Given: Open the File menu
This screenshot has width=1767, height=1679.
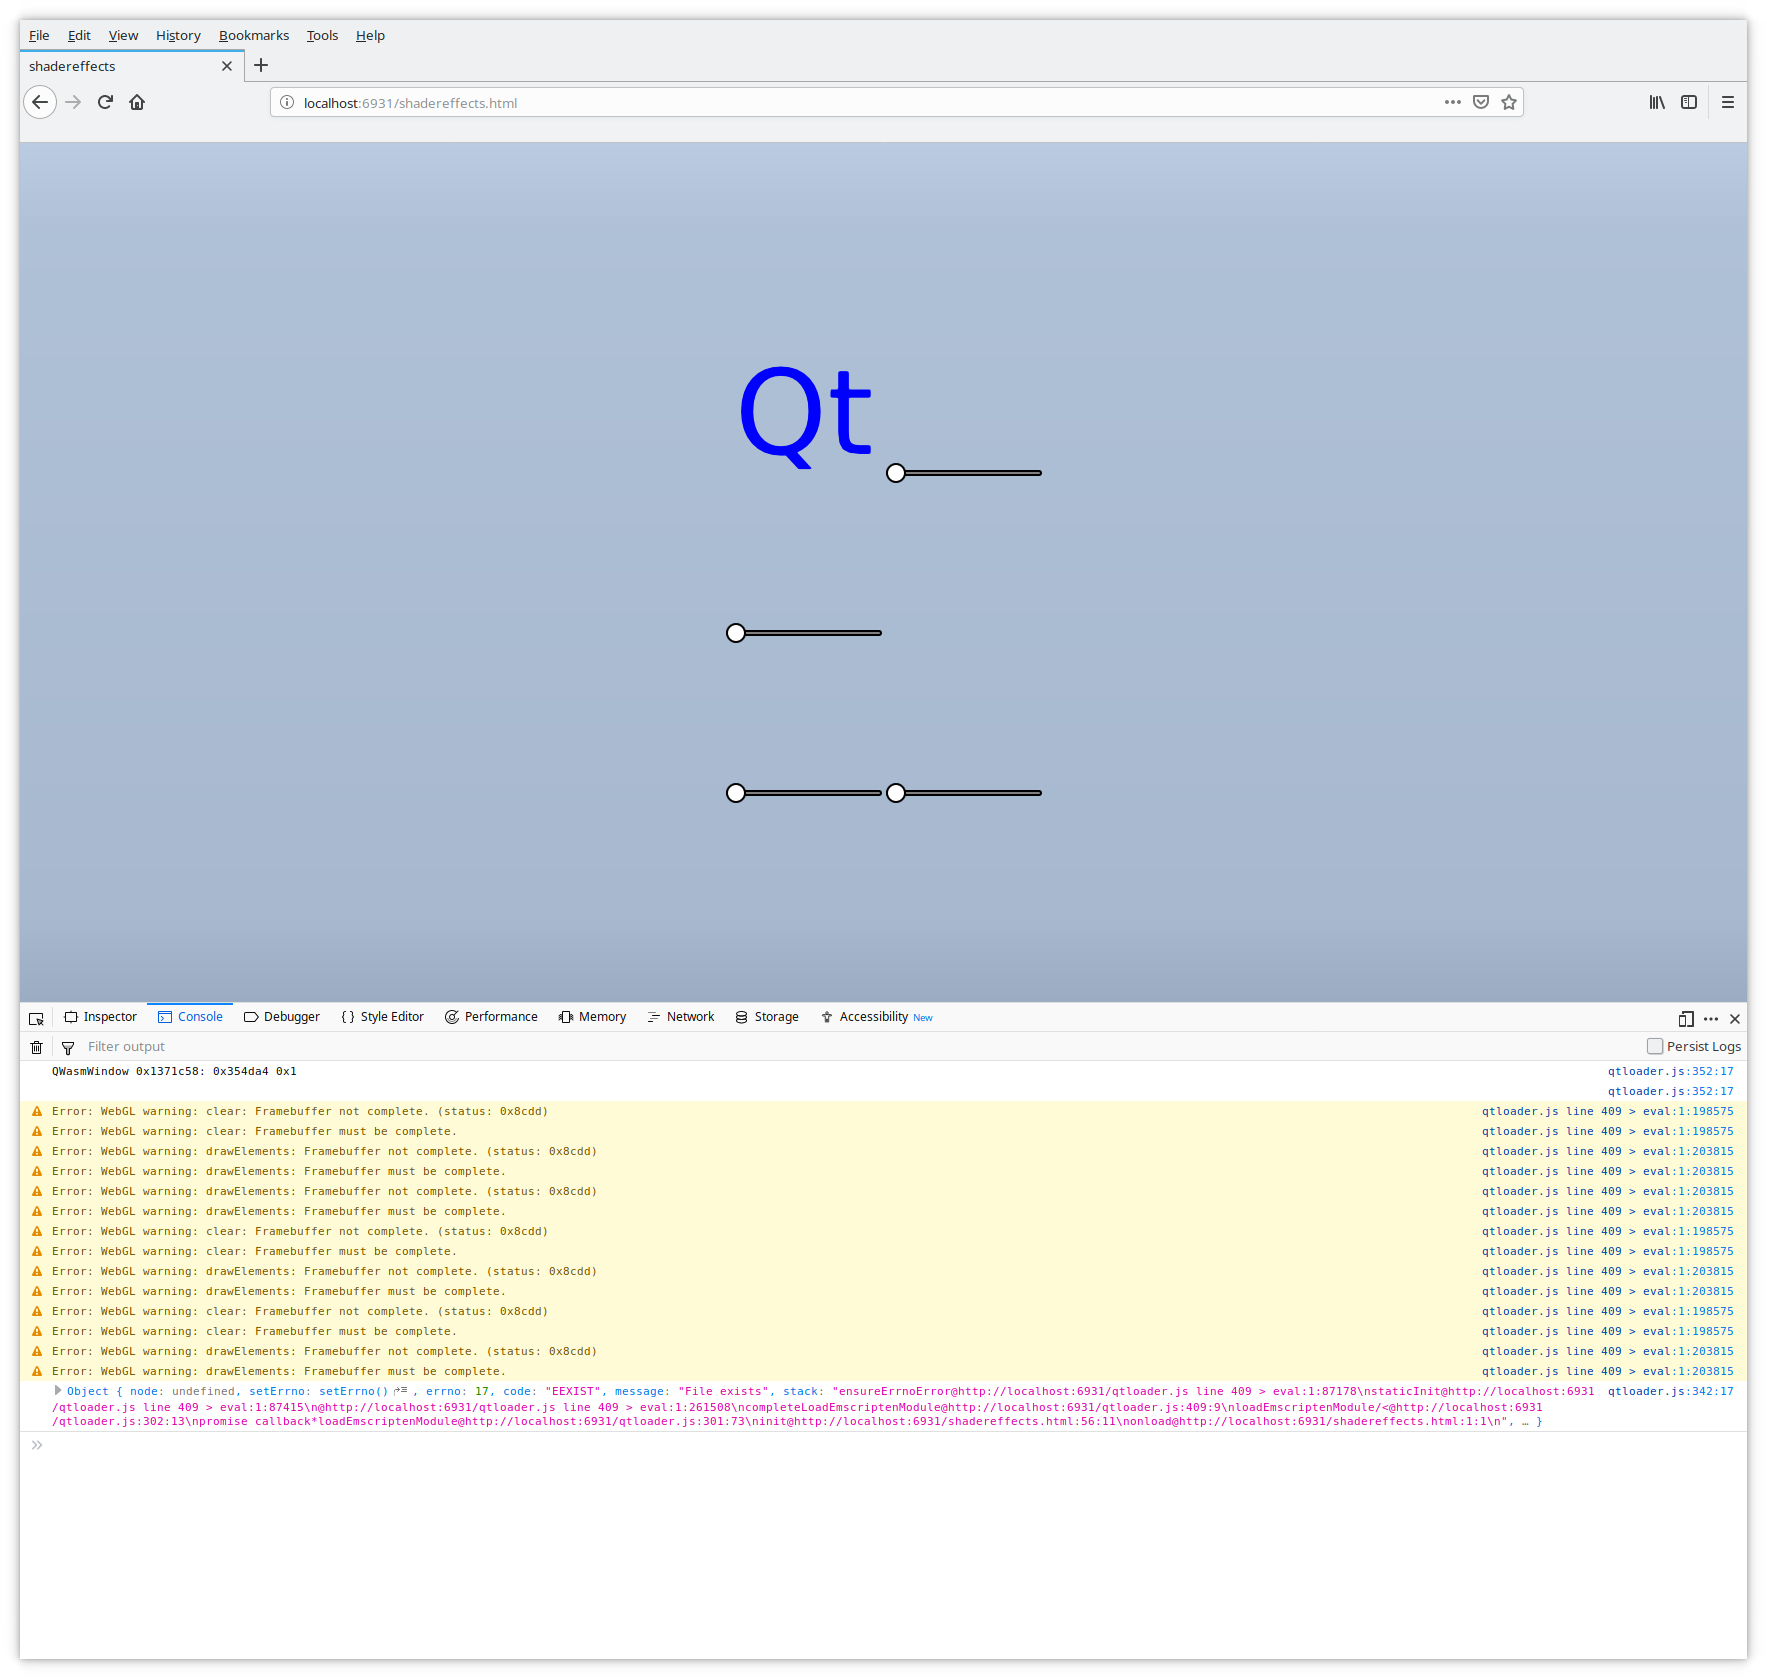Looking at the screenshot, I should pos(39,35).
